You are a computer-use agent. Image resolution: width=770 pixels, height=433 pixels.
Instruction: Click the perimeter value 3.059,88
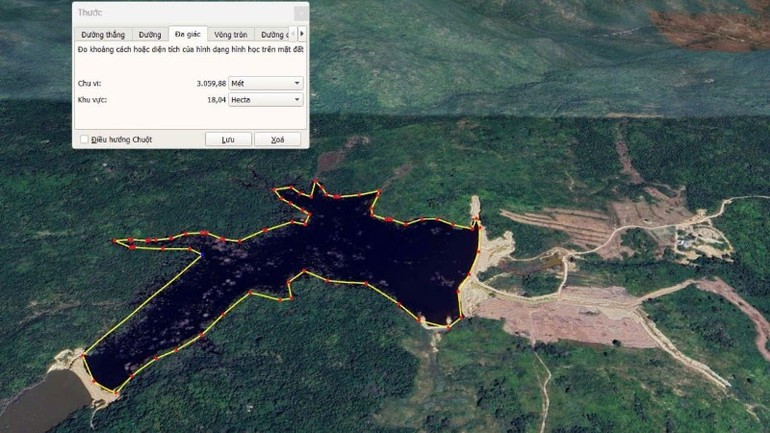tap(210, 83)
